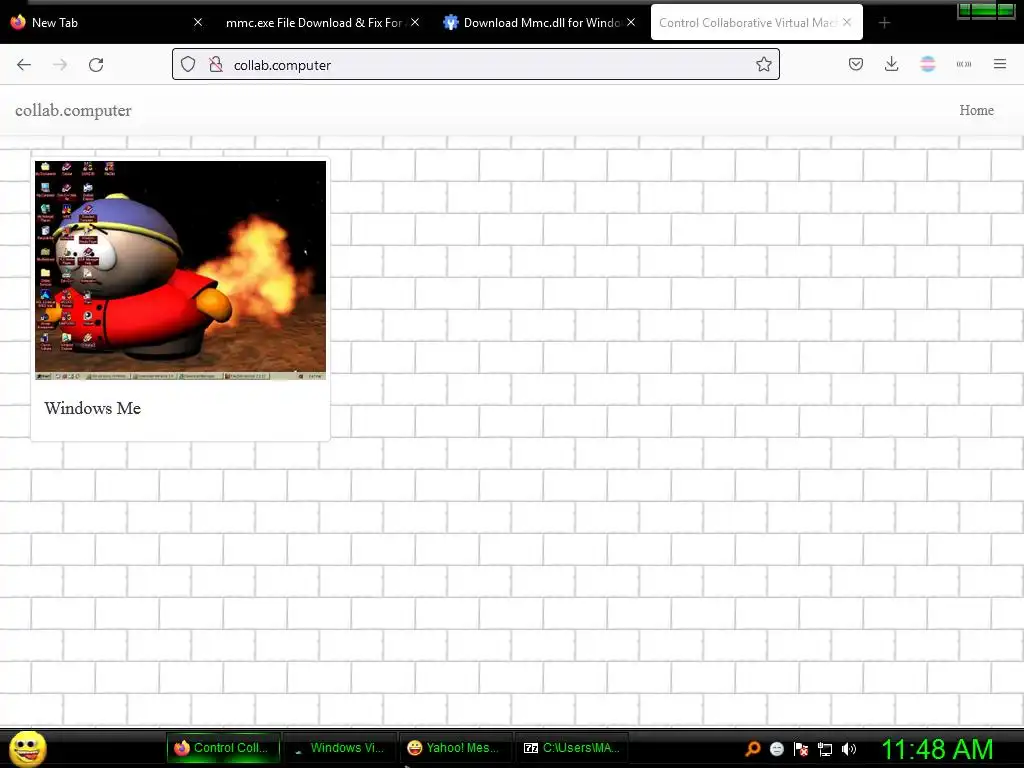
Task: Switch to mmc.exe File Download tab
Action: click(x=321, y=23)
